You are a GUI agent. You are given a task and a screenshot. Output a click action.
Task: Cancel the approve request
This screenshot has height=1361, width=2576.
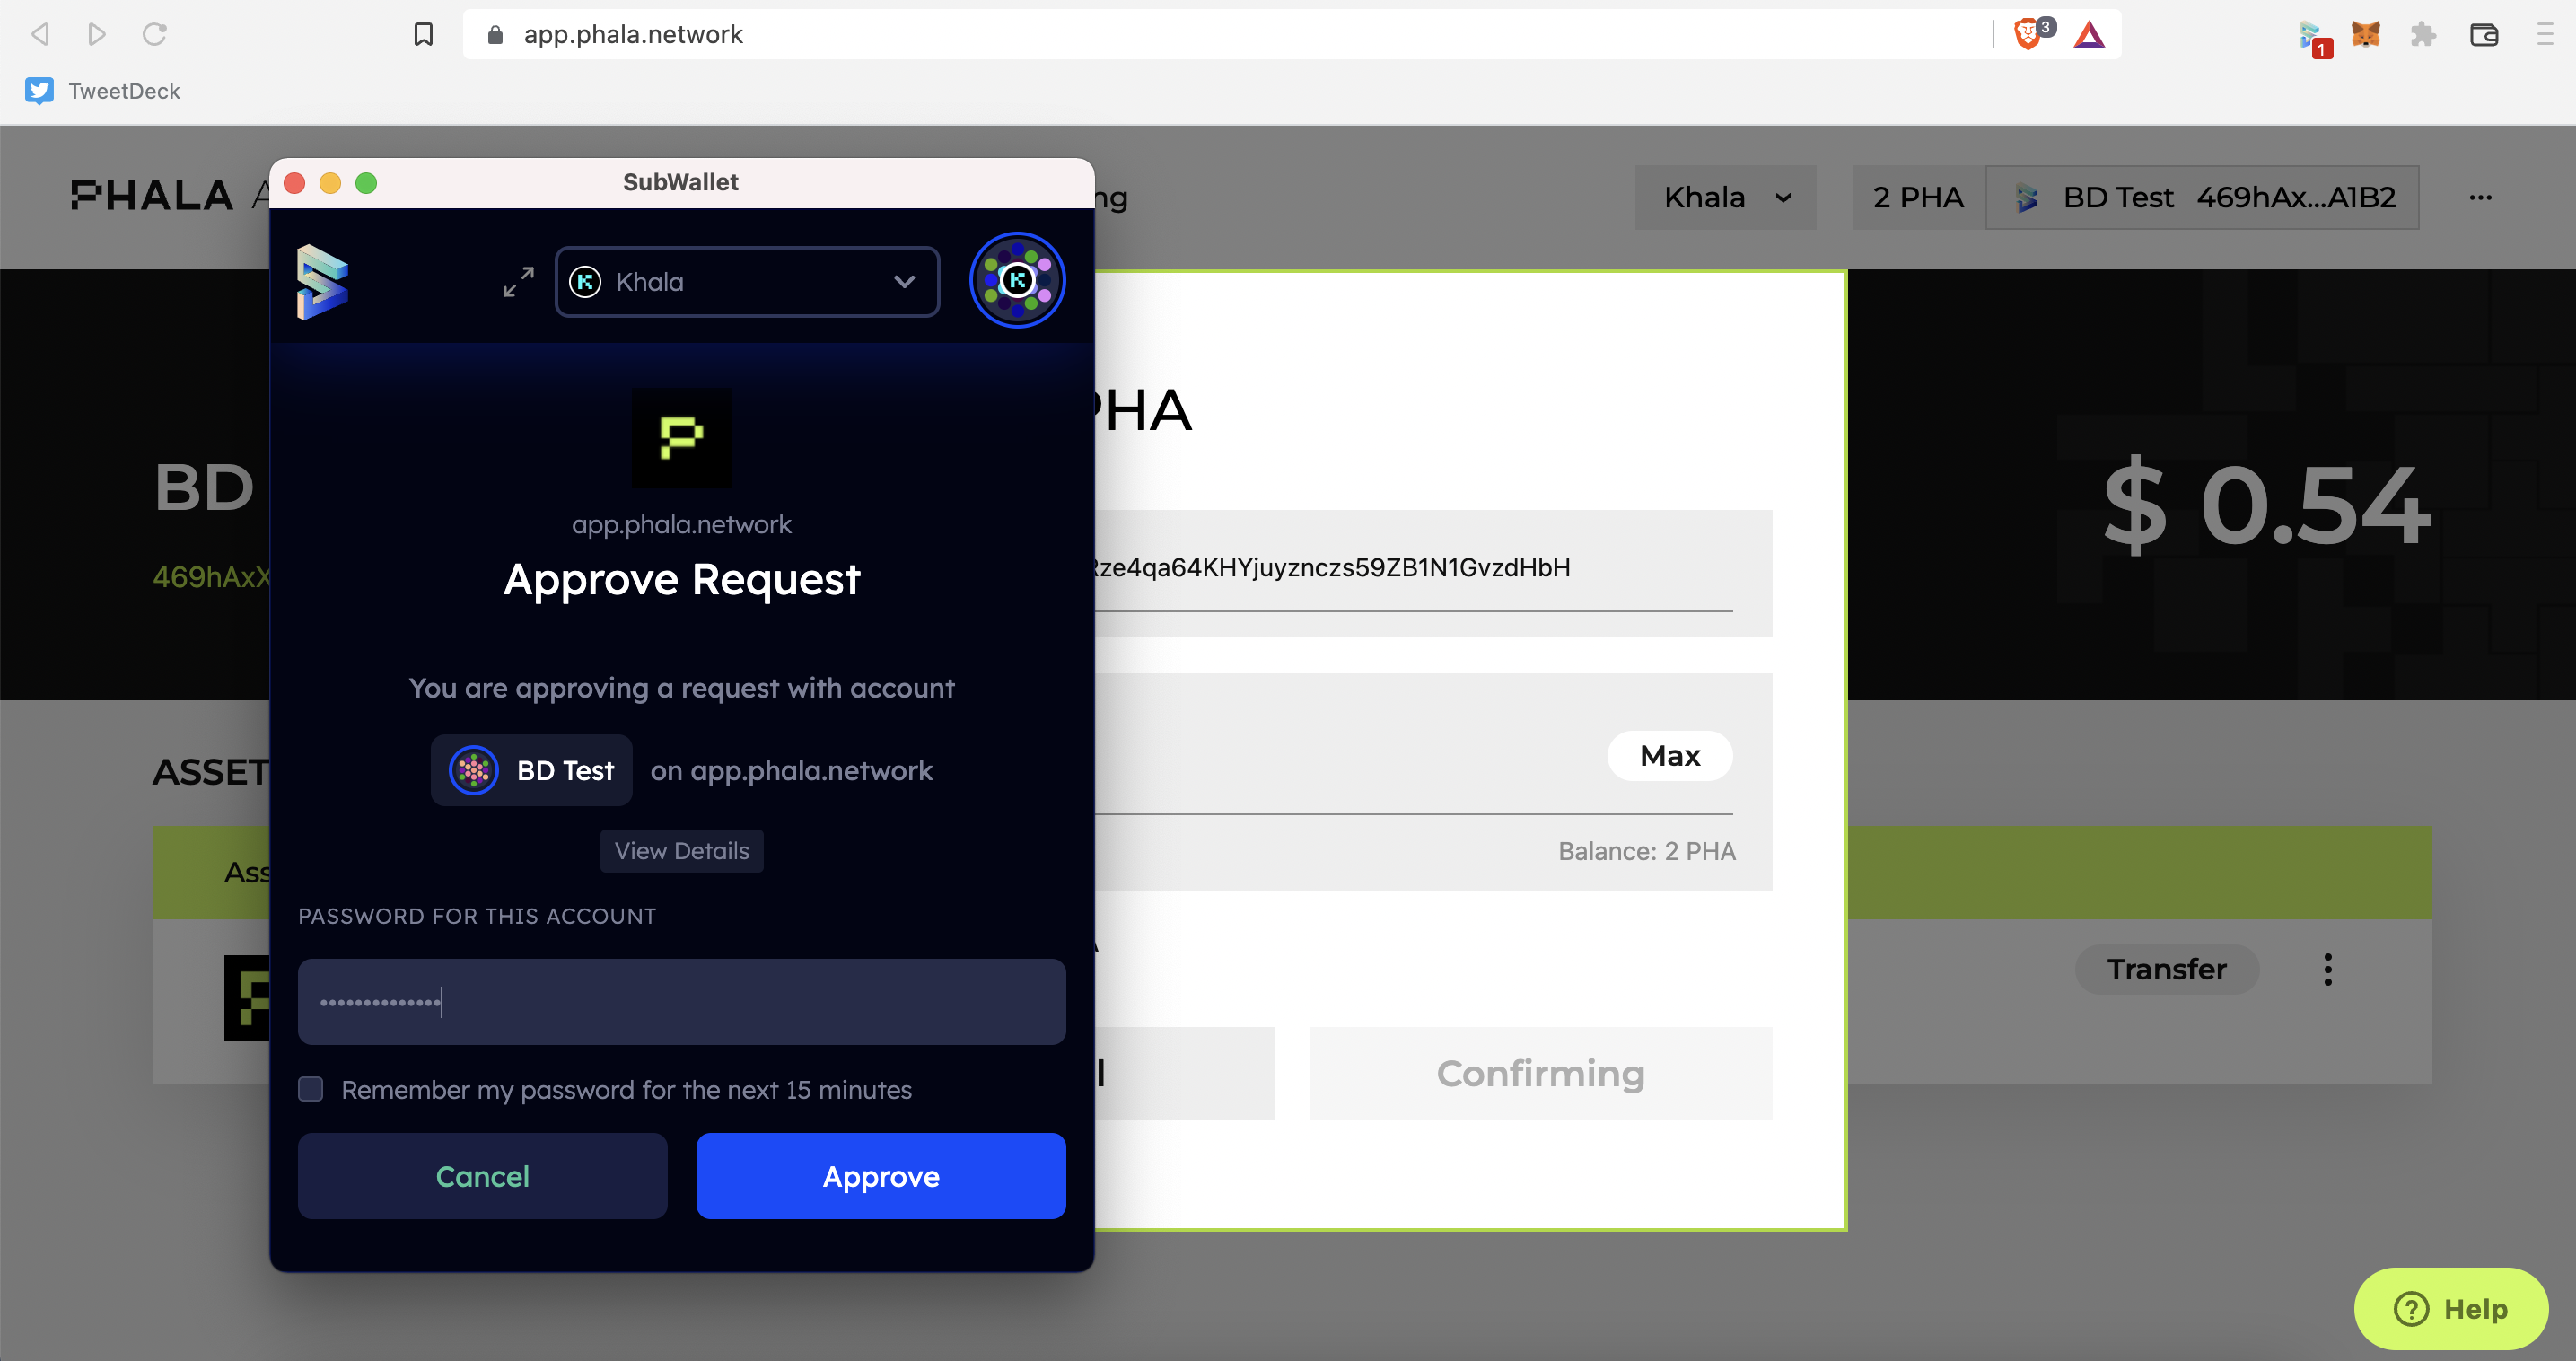[482, 1176]
